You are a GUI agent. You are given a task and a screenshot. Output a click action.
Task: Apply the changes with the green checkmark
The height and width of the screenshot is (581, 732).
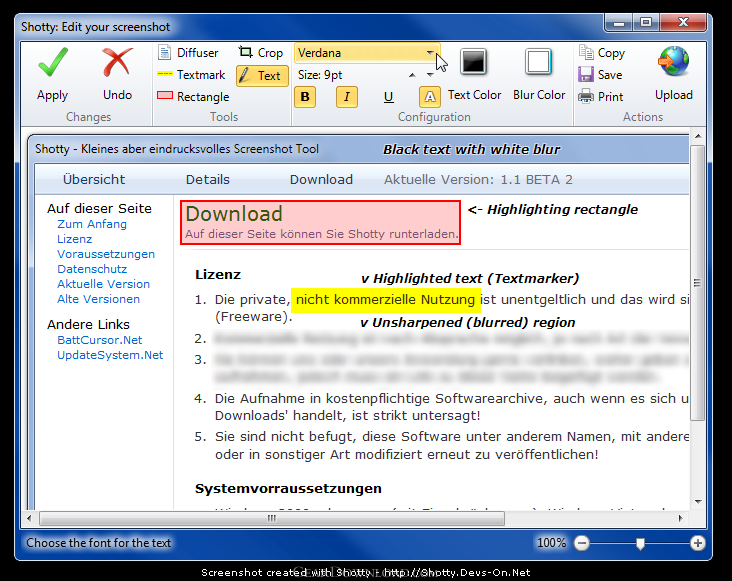[53, 74]
